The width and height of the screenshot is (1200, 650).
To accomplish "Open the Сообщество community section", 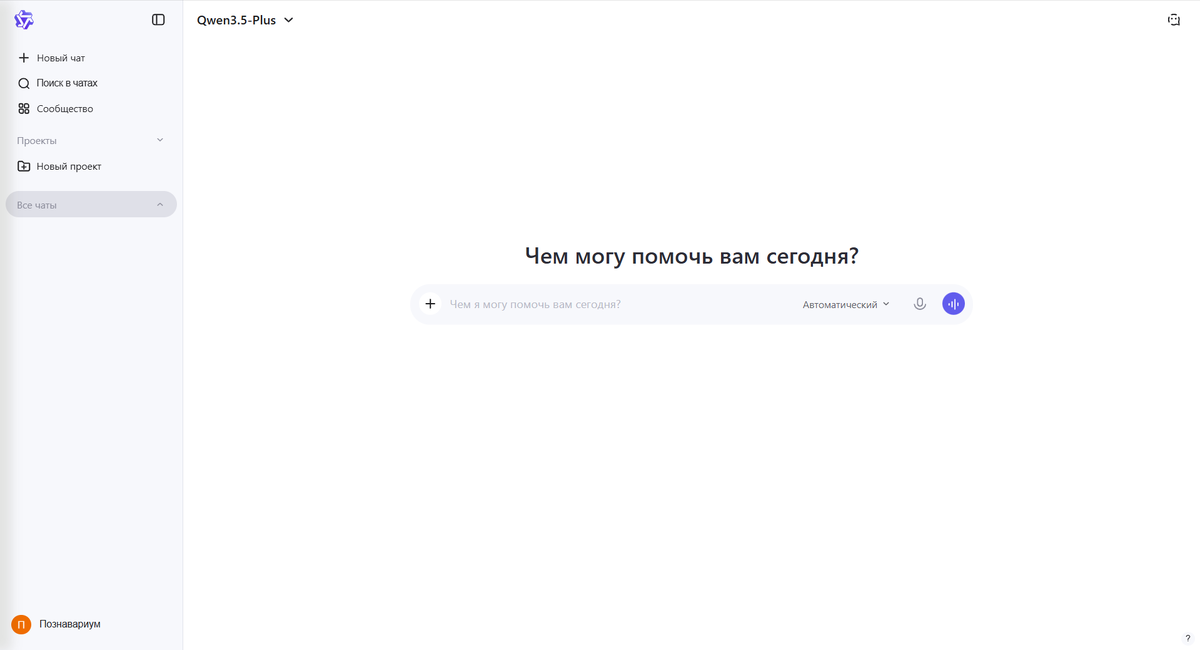I will point(66,108).
